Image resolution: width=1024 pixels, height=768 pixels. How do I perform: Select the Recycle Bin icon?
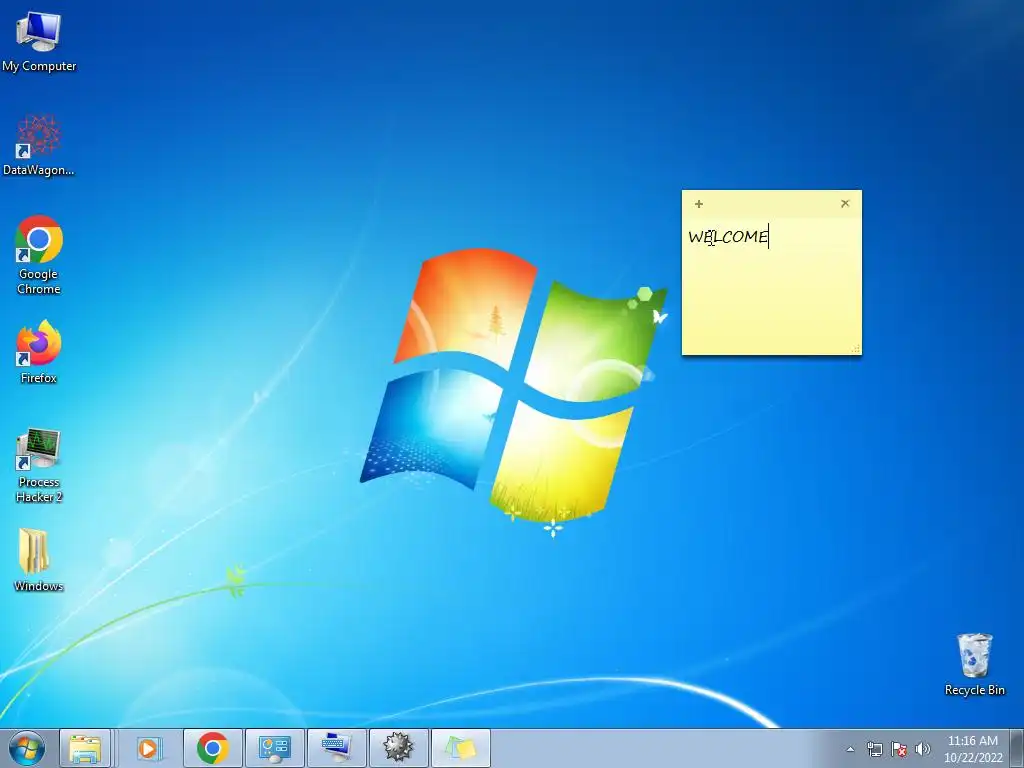pos(974,664)
